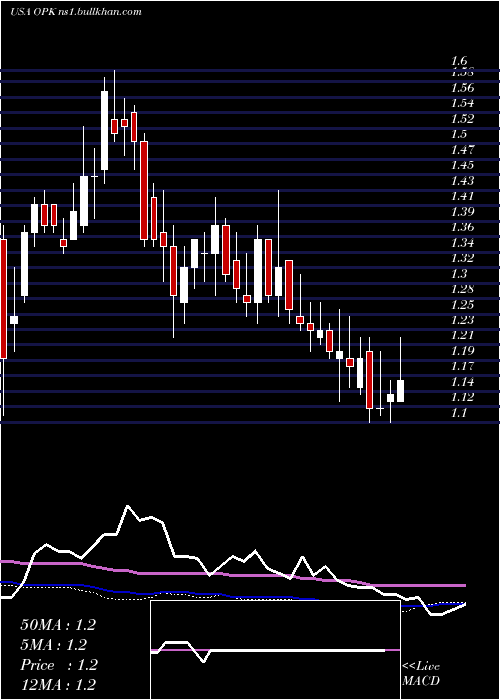Select the 1.52 price level label
This screenshot has height=700, width=500.
pos(463,119)
